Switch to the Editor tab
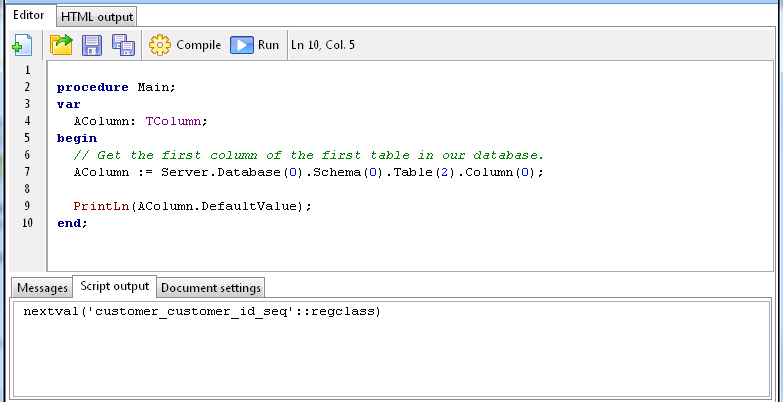Image resolution: width=783 pixels, height=402 pixels. pyautogui.click(x=28, y=15)
